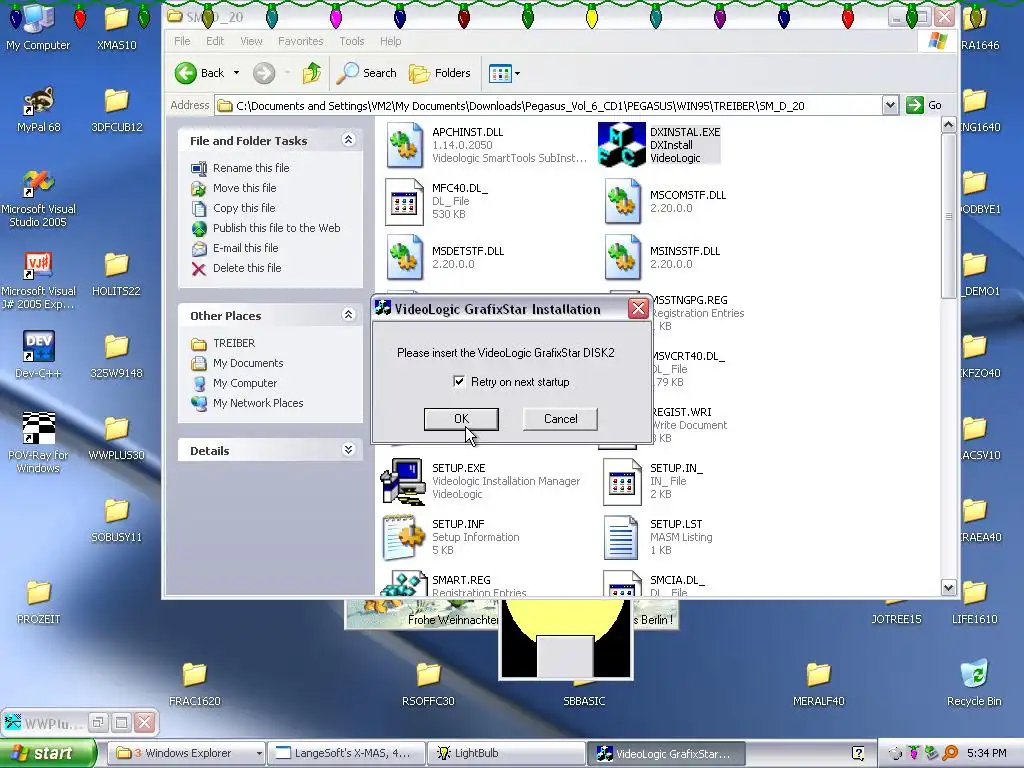Click the Copy this file link
This screenshot has height=768, width=1024.
pos(244,208)
